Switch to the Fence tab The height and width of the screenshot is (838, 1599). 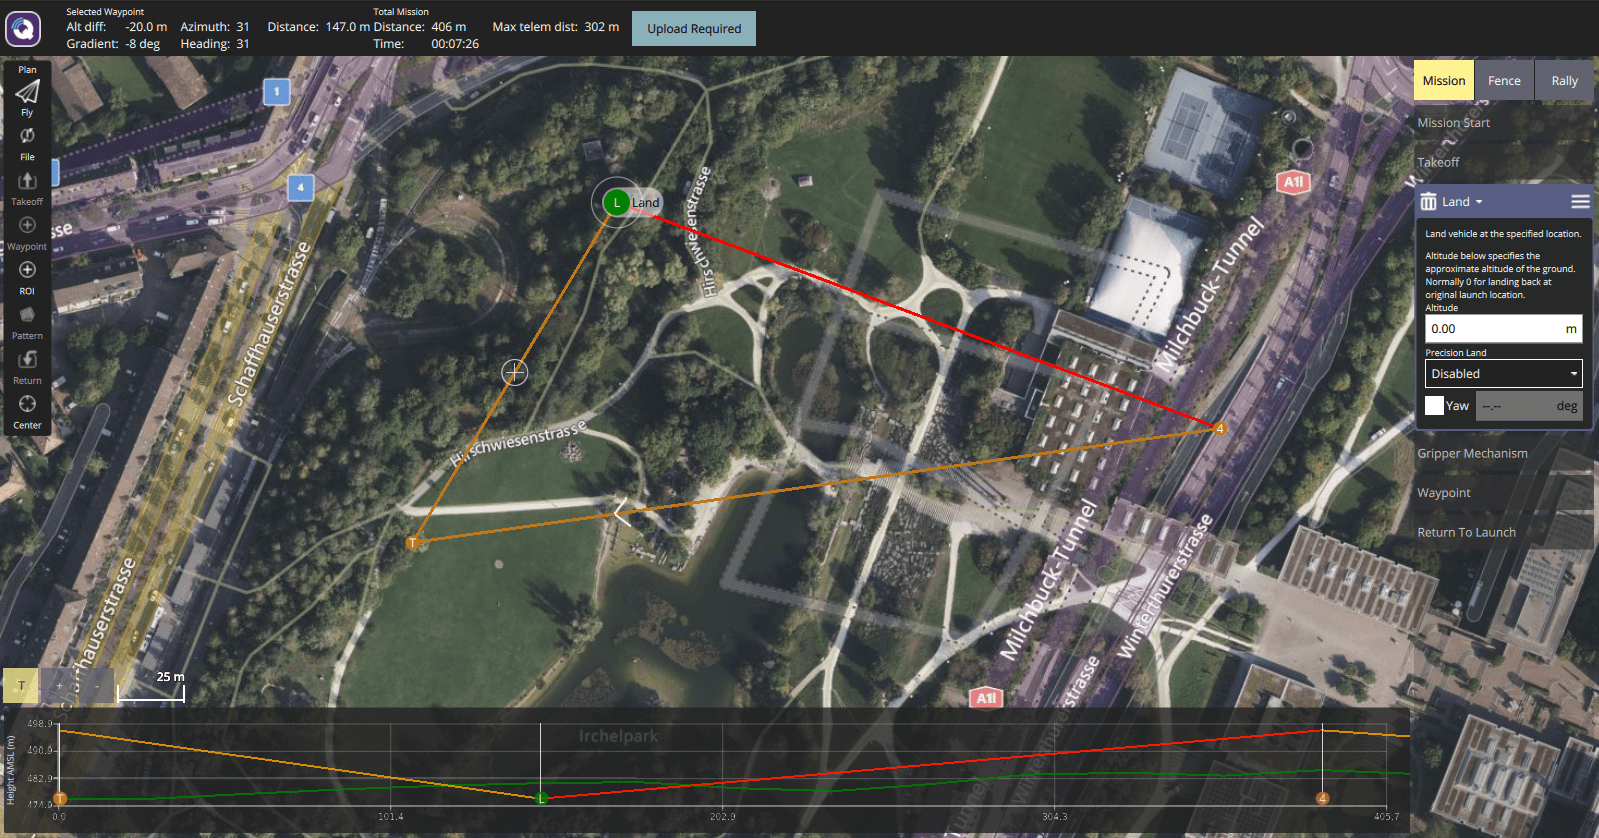click(1503, 81)
